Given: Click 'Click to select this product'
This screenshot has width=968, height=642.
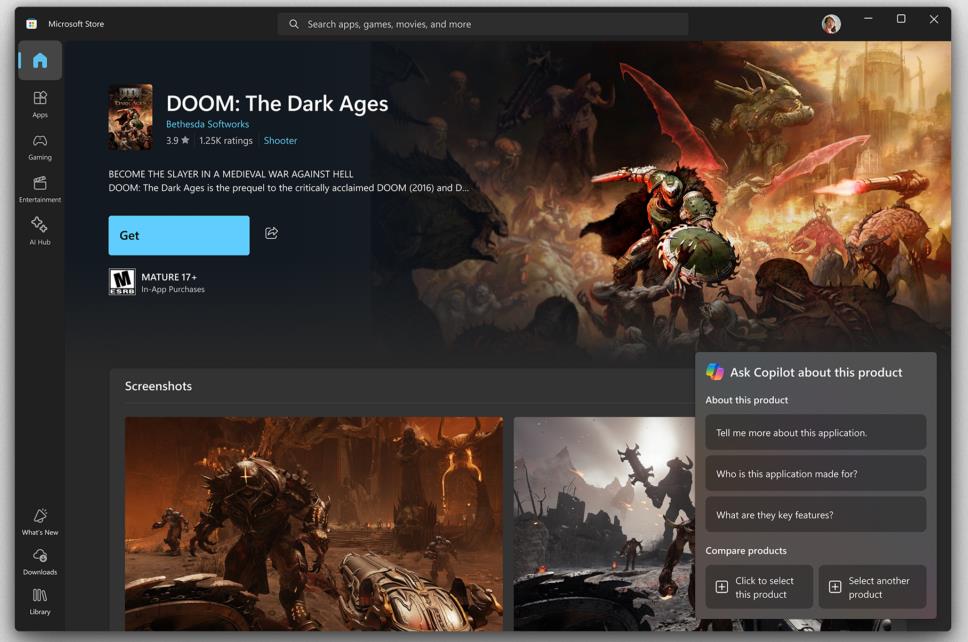Looking at the screenshot, I should click(x=759, y=587).
